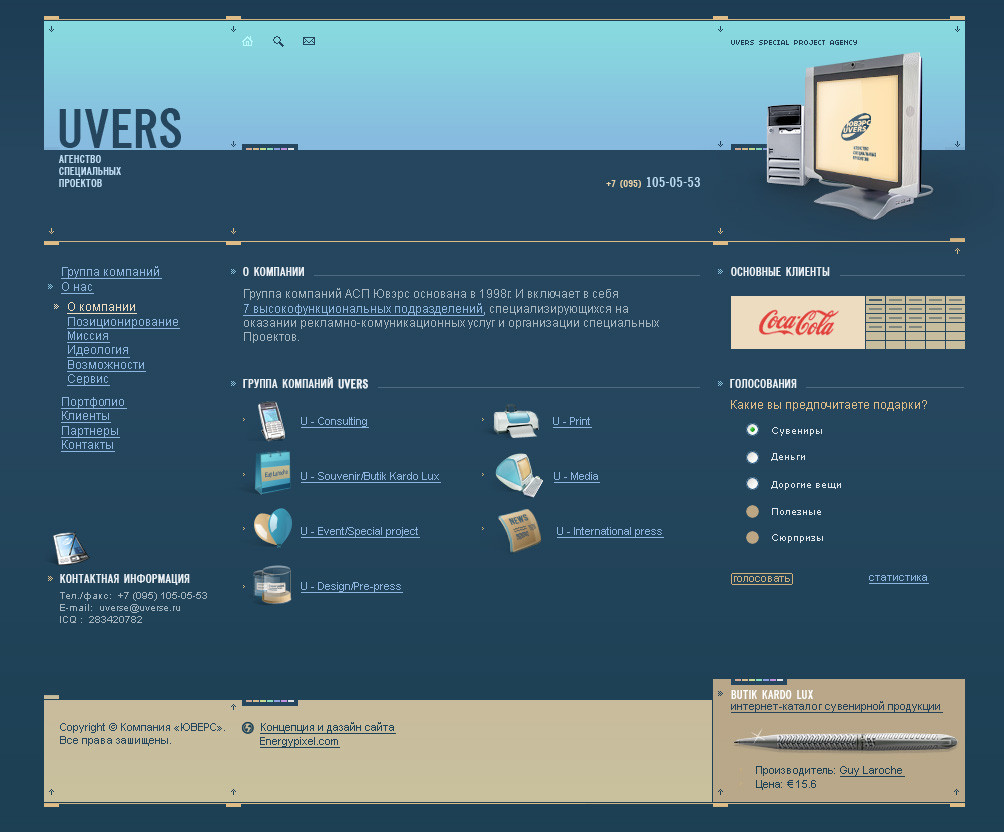Viewport: 1004px width, 832px height.
Task: Select the gift bag Souvenir icon
Action: tap(273, 473)
